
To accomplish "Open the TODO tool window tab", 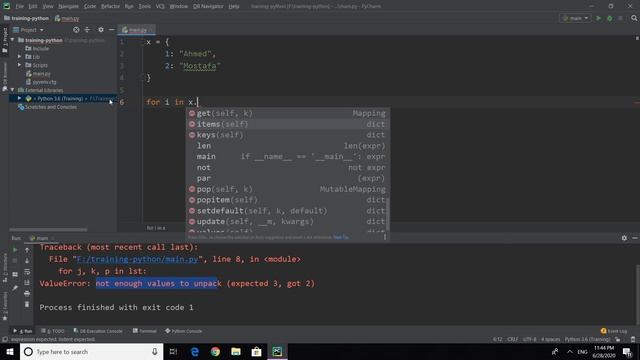I will (x=53, y=331).
